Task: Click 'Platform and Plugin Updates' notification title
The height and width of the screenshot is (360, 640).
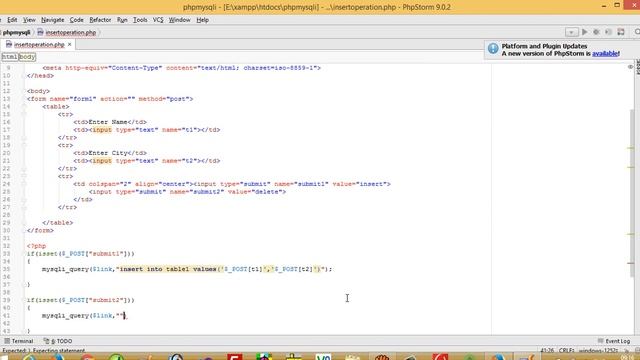Action: click(x=544, y=46)
